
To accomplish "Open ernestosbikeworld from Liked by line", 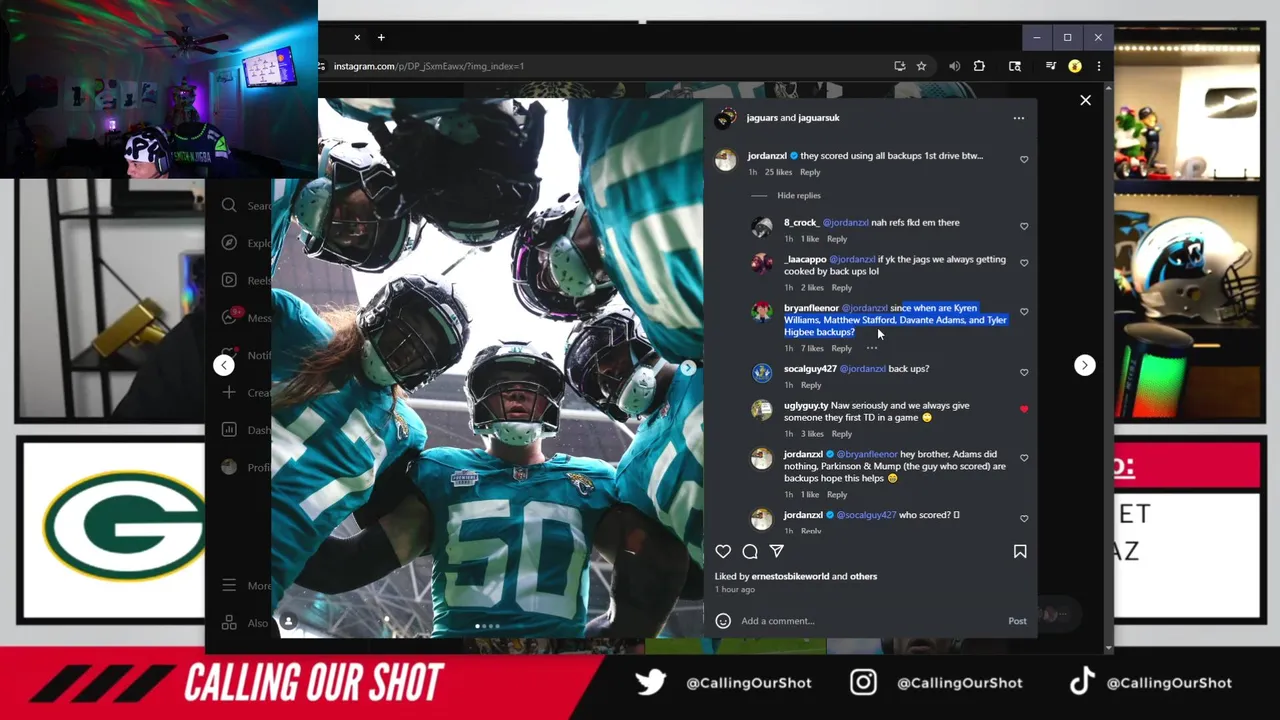I will (790, 576).
